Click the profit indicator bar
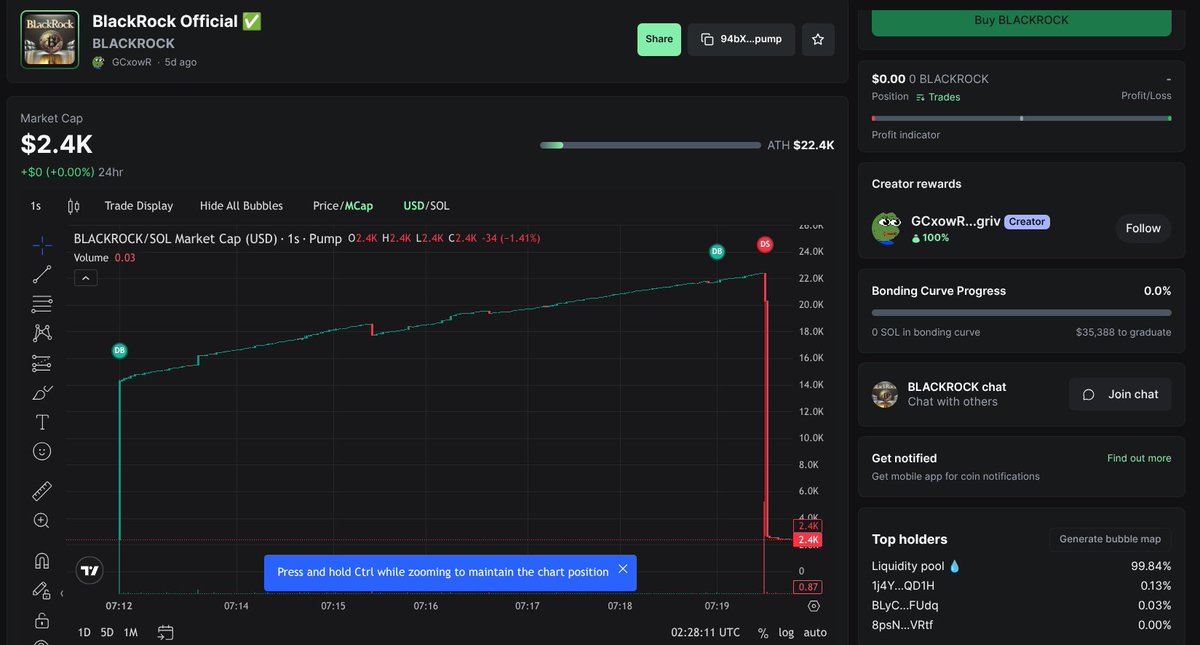The width and height of the screenshot is (1200, 645). pos(1021,118)
